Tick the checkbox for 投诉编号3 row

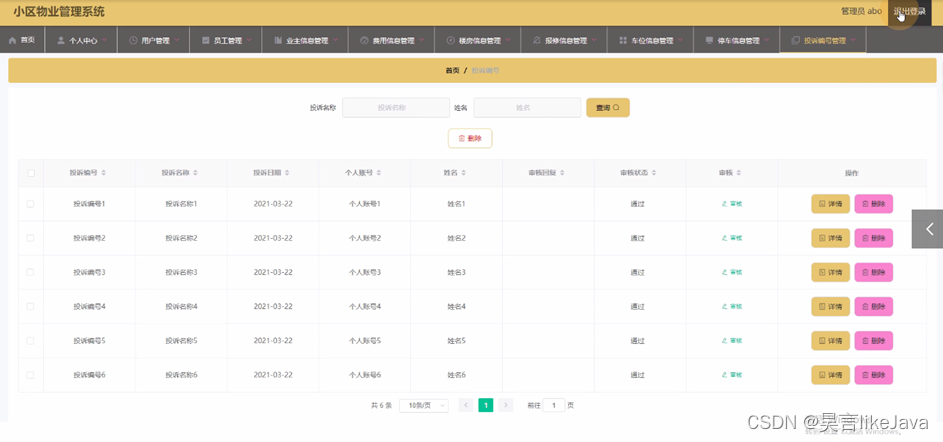(30, 272)
